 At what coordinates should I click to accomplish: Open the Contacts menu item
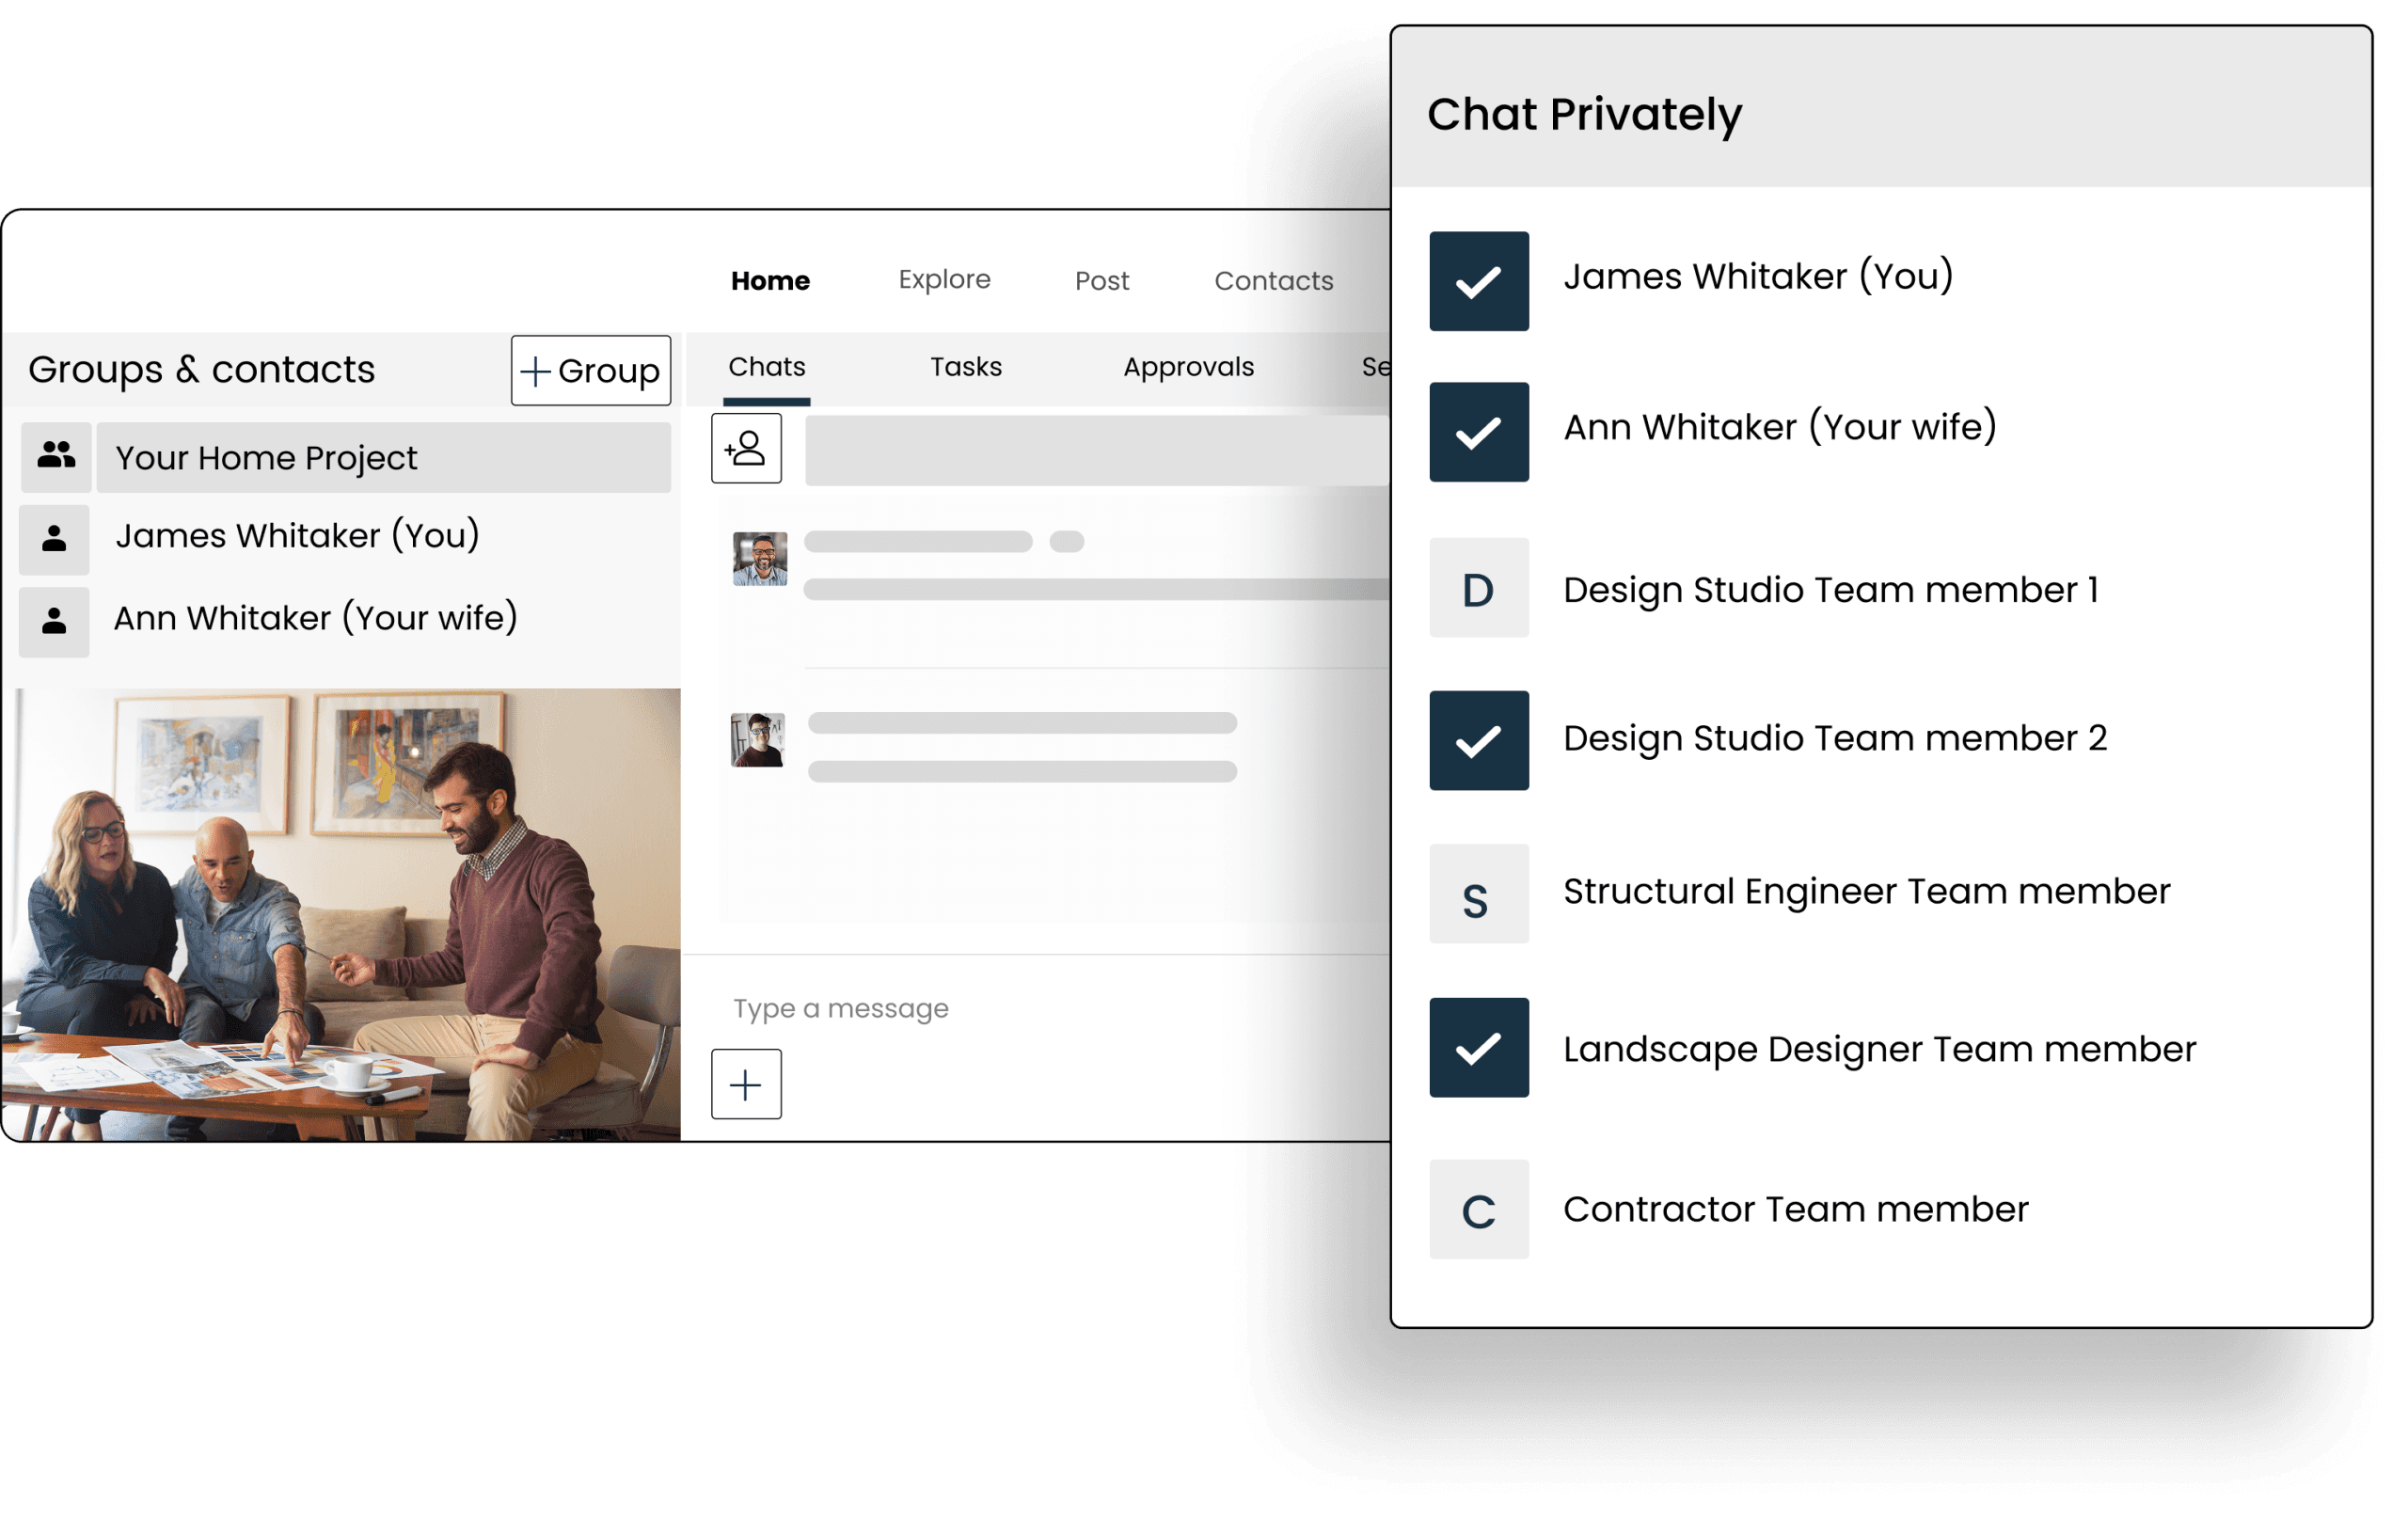(x=1274, y=281)
